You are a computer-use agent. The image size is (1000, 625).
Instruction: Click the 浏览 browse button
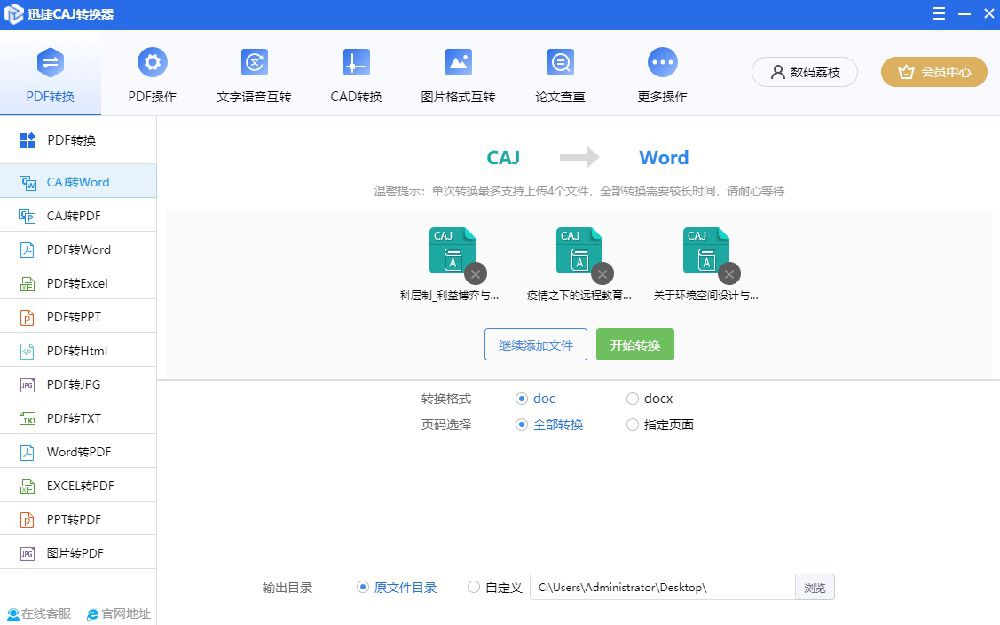coord(814,587)
